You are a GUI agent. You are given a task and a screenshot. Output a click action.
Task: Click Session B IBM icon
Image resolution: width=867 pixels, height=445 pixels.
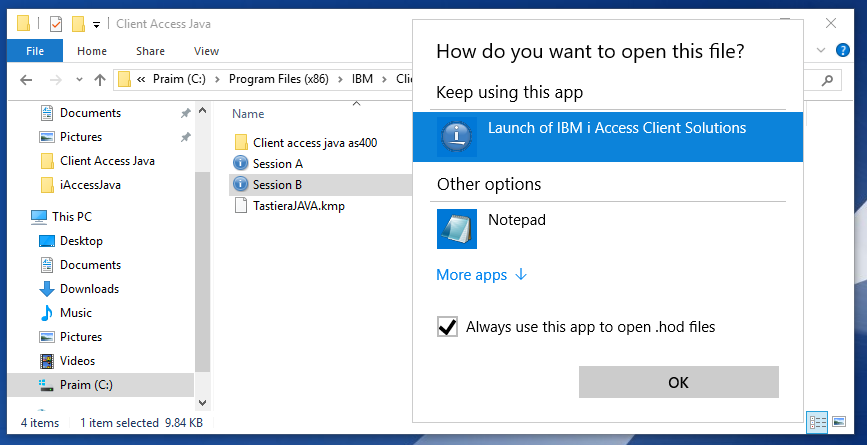[241, 185]
